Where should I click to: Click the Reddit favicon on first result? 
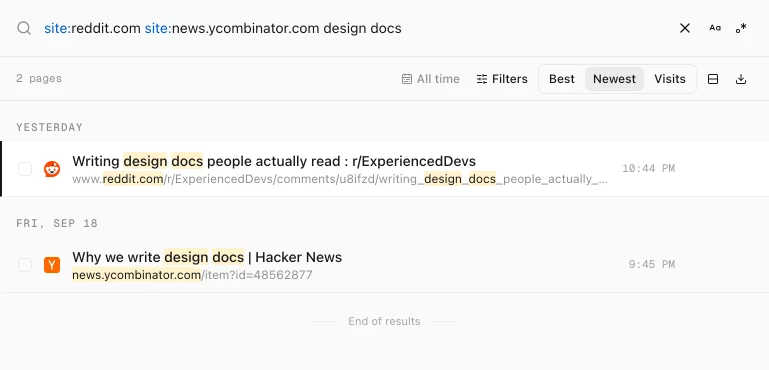point(52,169)
